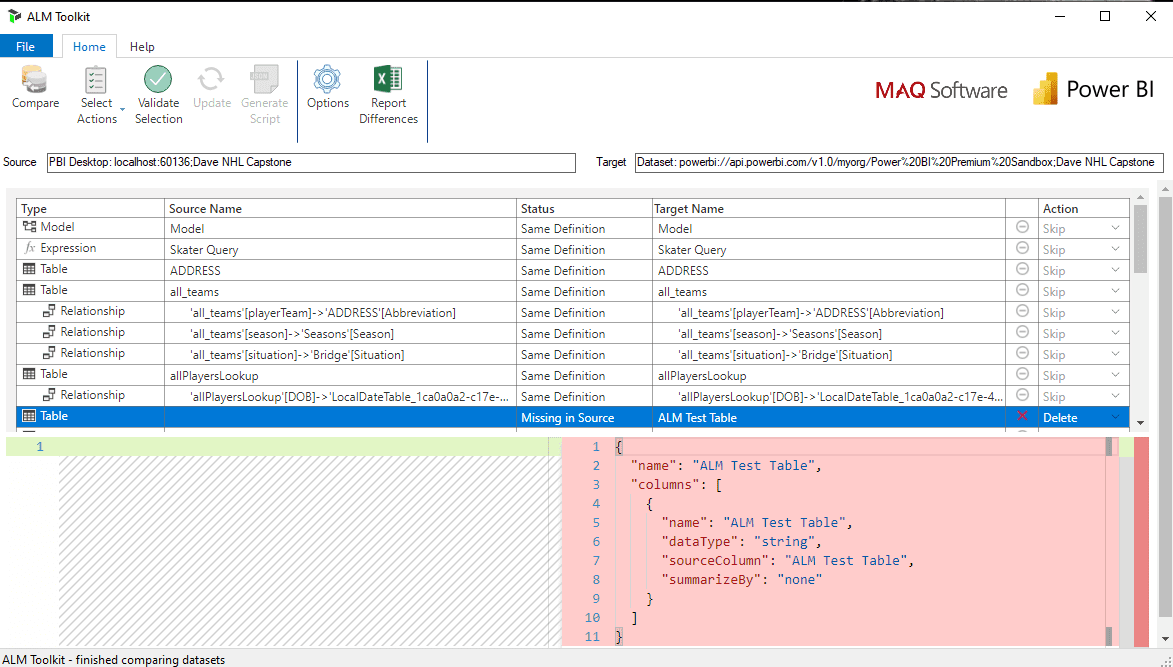Click status bar text finished comparing datasets
Image resolution: width=1173 pixels, height=667 pixels.
pos(113,660)
